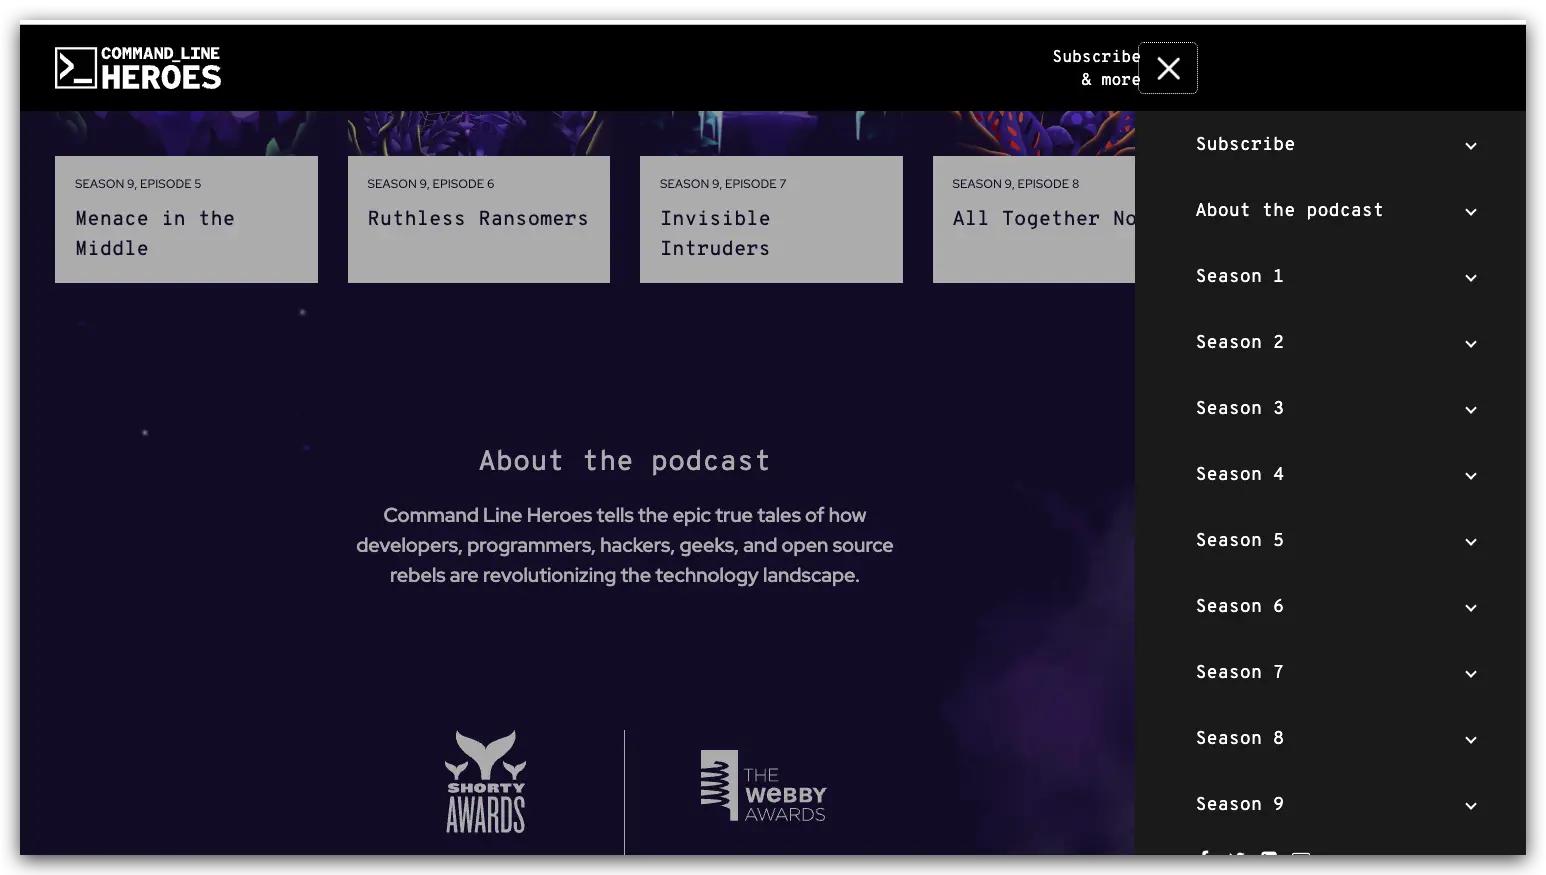
Task: Select Season 6 menu item
Action: coord(1240,606)
